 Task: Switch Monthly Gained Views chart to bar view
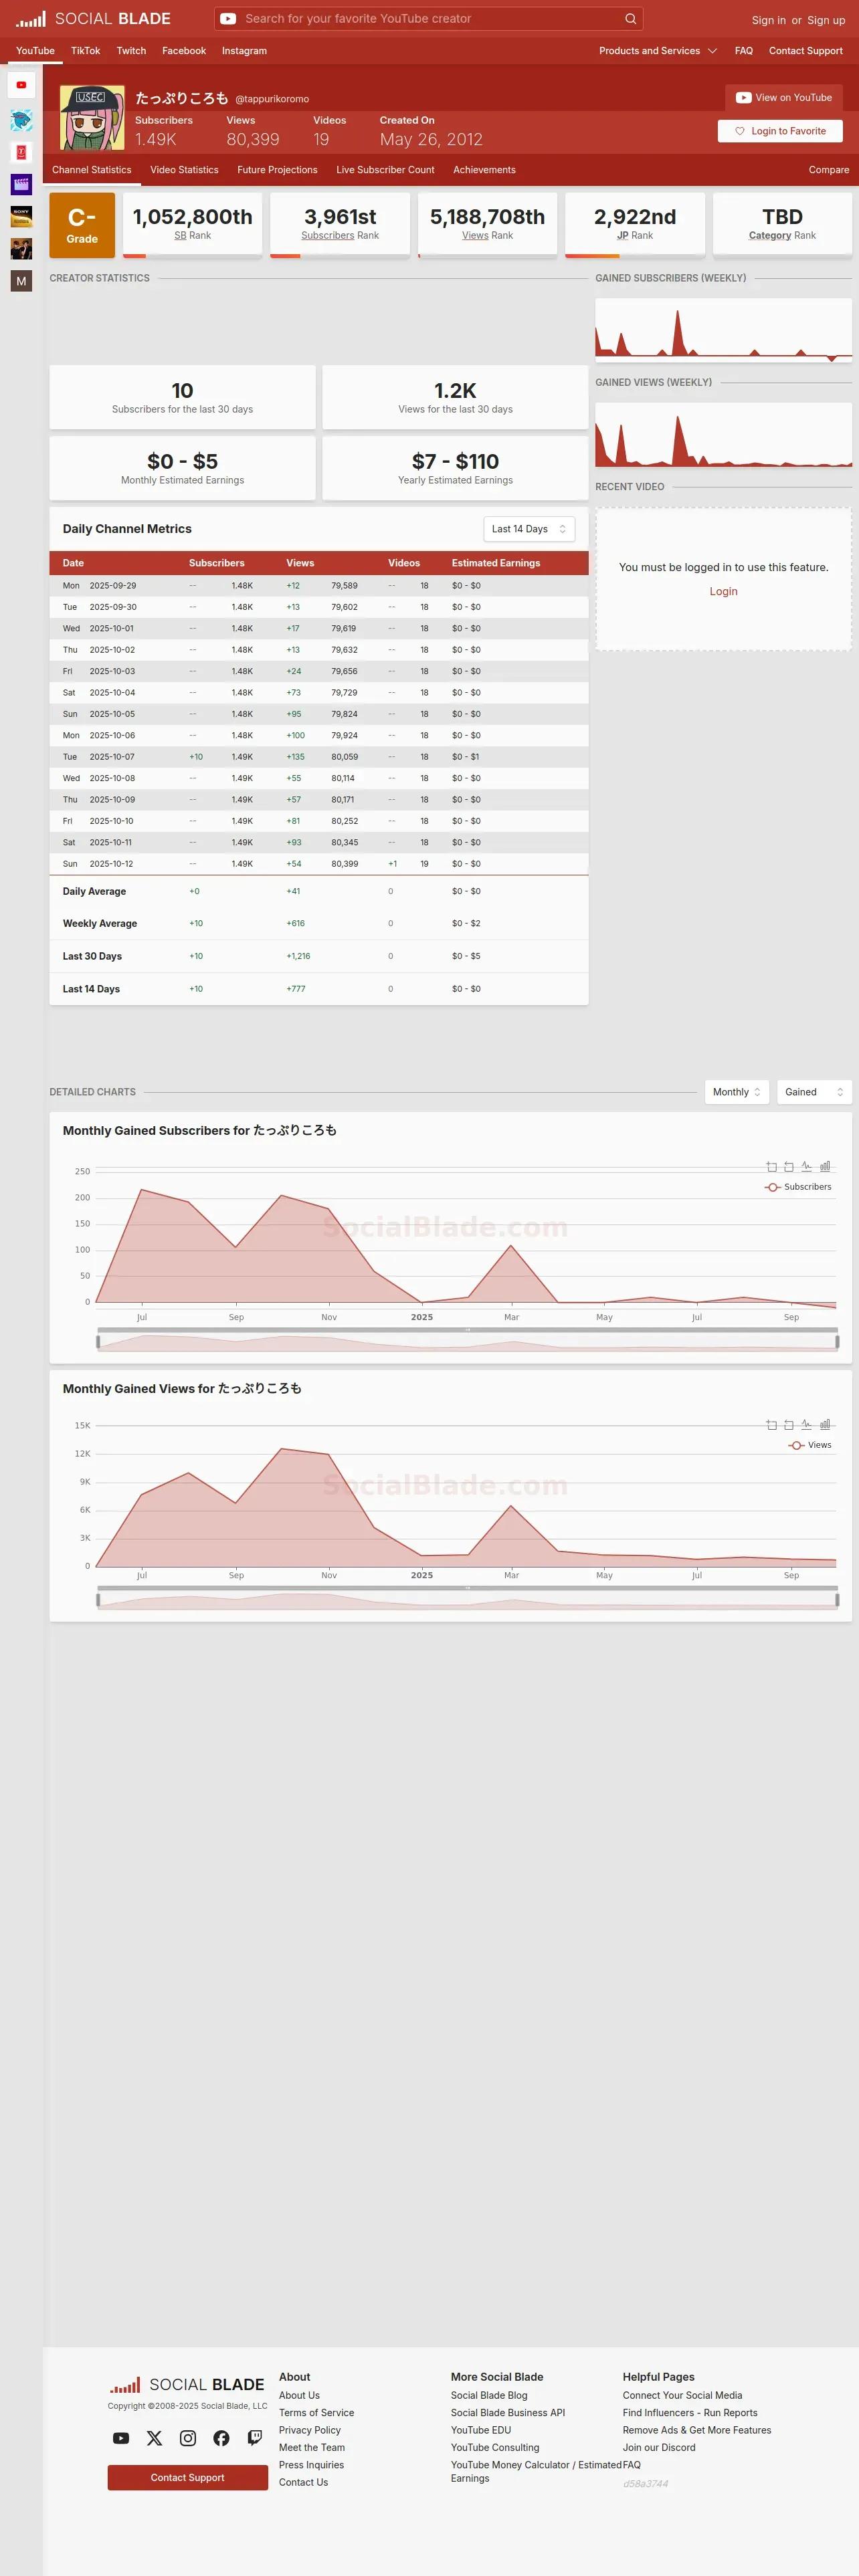825,1424
